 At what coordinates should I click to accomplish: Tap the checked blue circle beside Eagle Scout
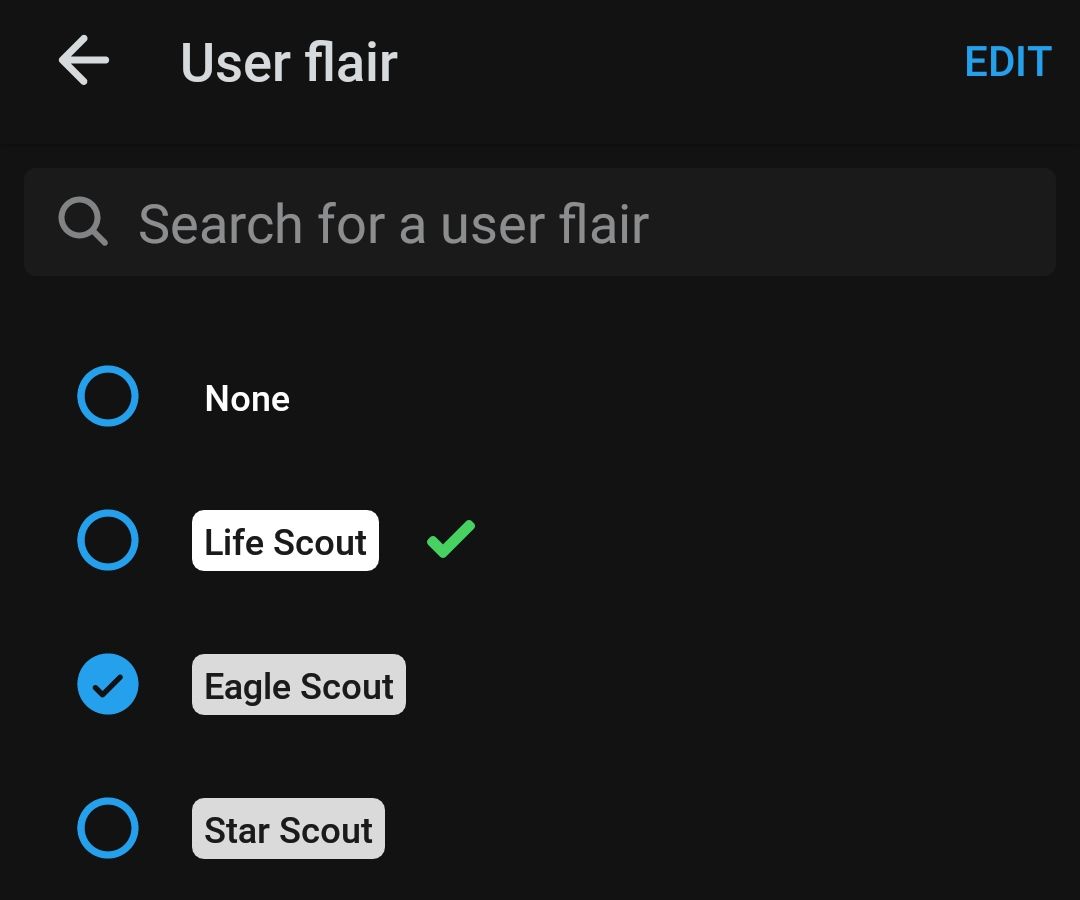107,684
